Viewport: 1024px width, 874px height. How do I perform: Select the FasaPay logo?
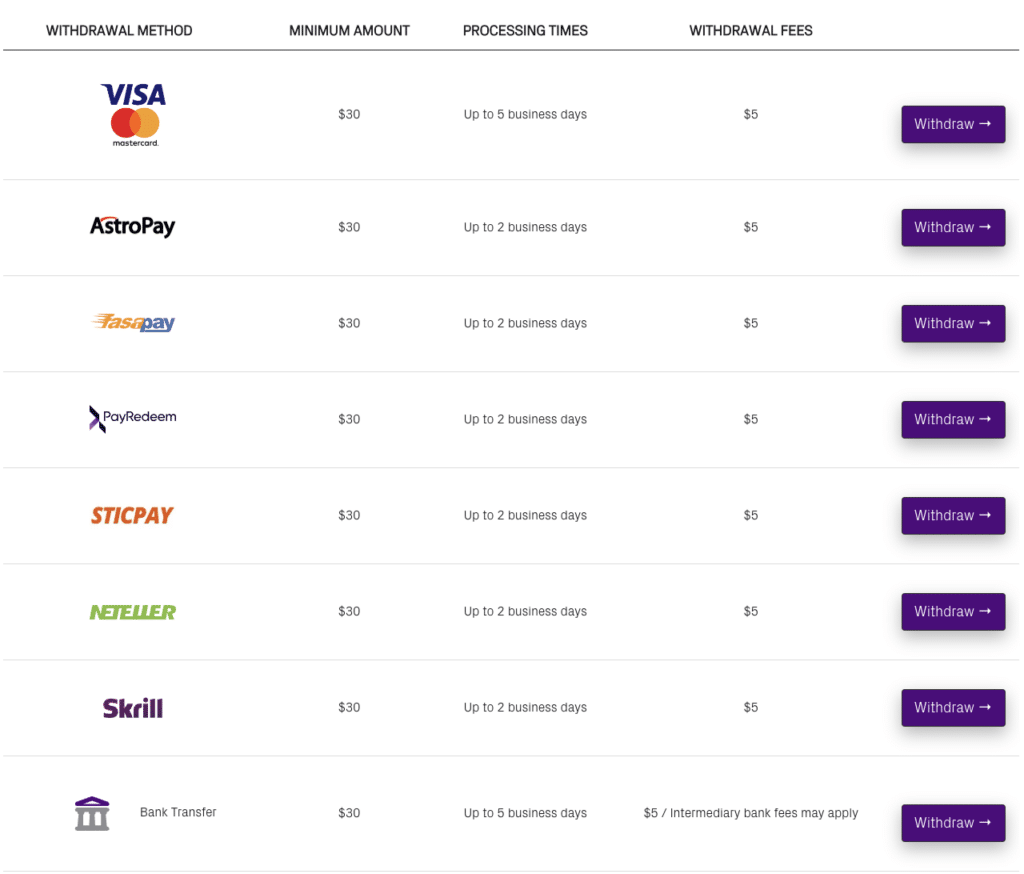click(x=133, y=322)
